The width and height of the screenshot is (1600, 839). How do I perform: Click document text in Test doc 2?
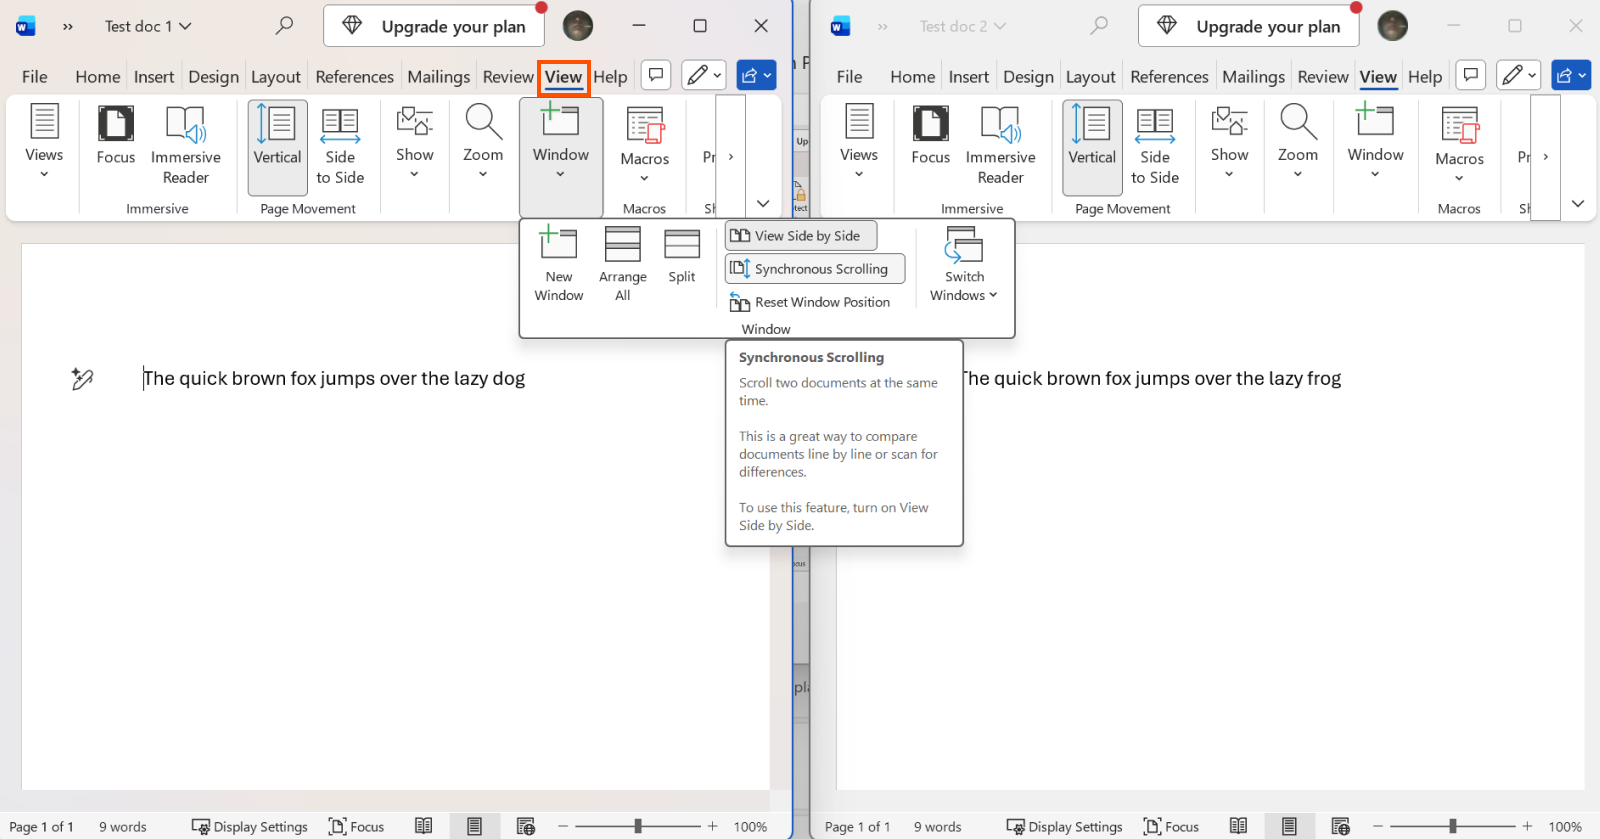point(1151,378)
